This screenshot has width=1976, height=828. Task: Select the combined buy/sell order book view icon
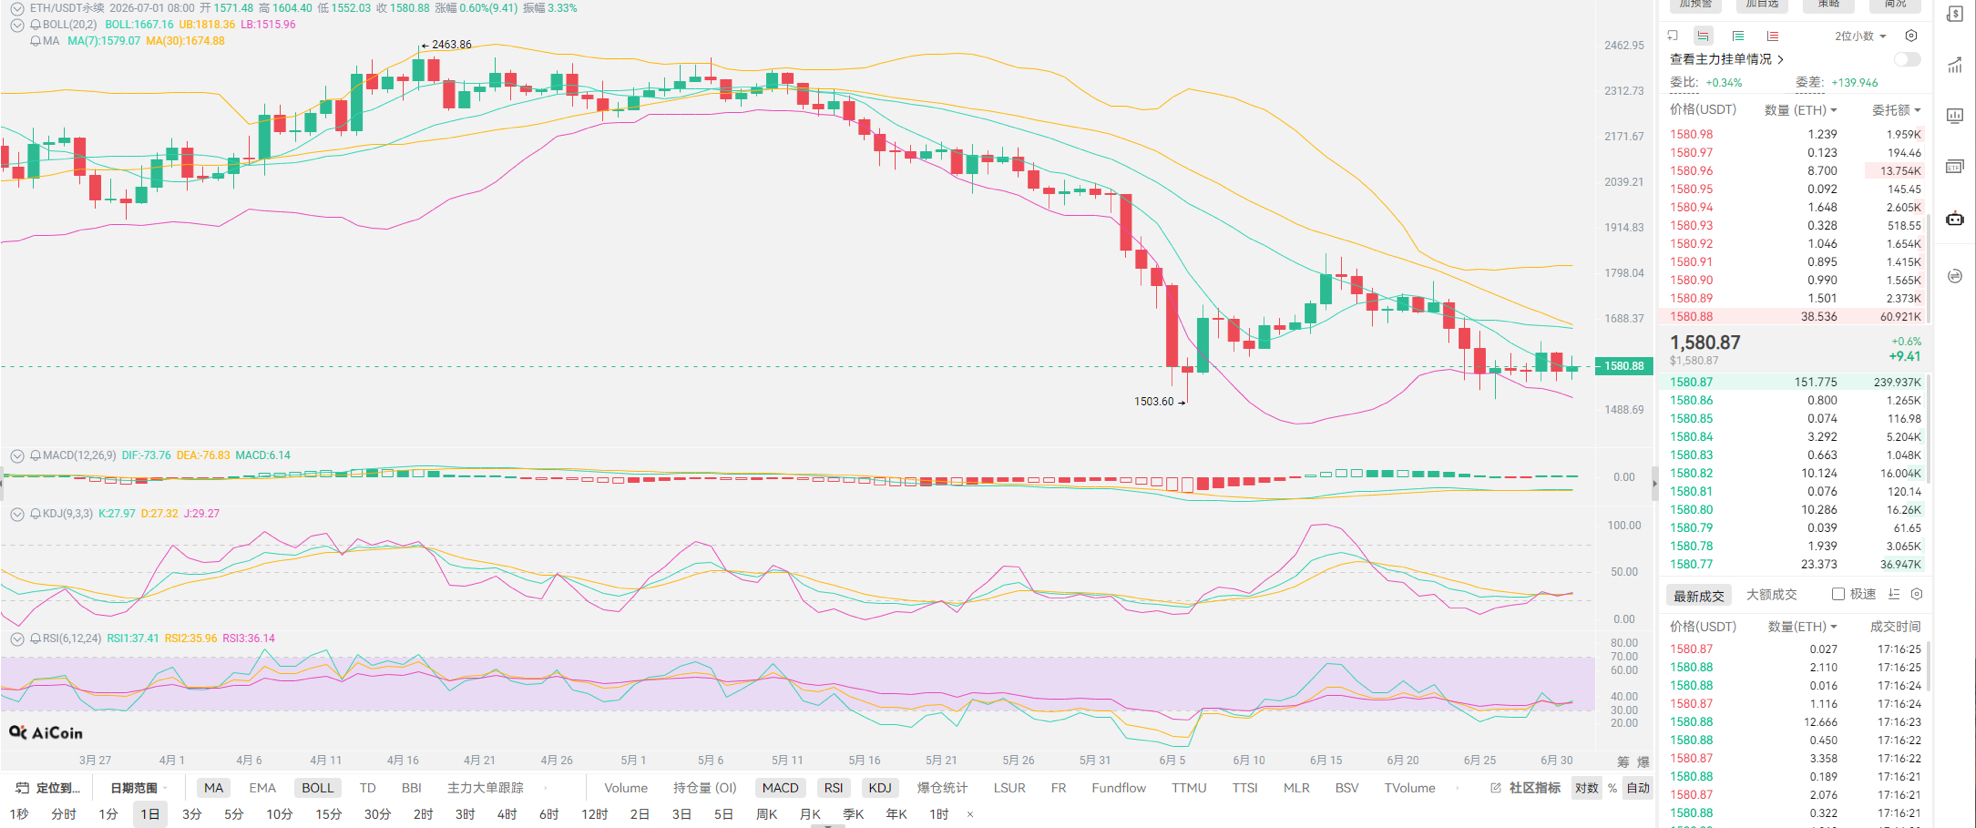coord(1703,36)
